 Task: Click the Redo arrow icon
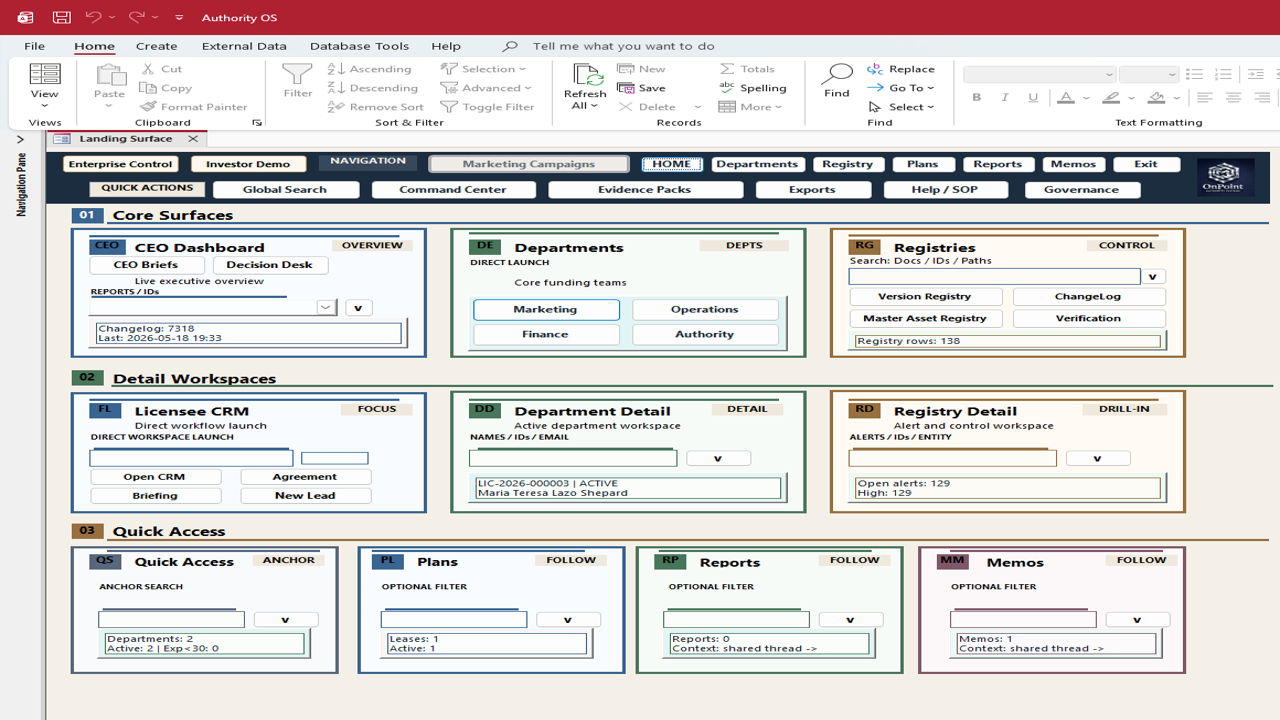tap(137, 17)
